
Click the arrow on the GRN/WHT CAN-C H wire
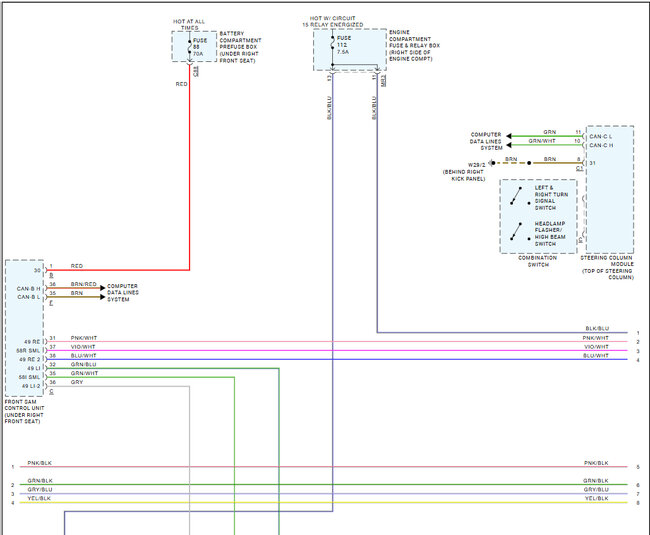click(x=510, y=144)
